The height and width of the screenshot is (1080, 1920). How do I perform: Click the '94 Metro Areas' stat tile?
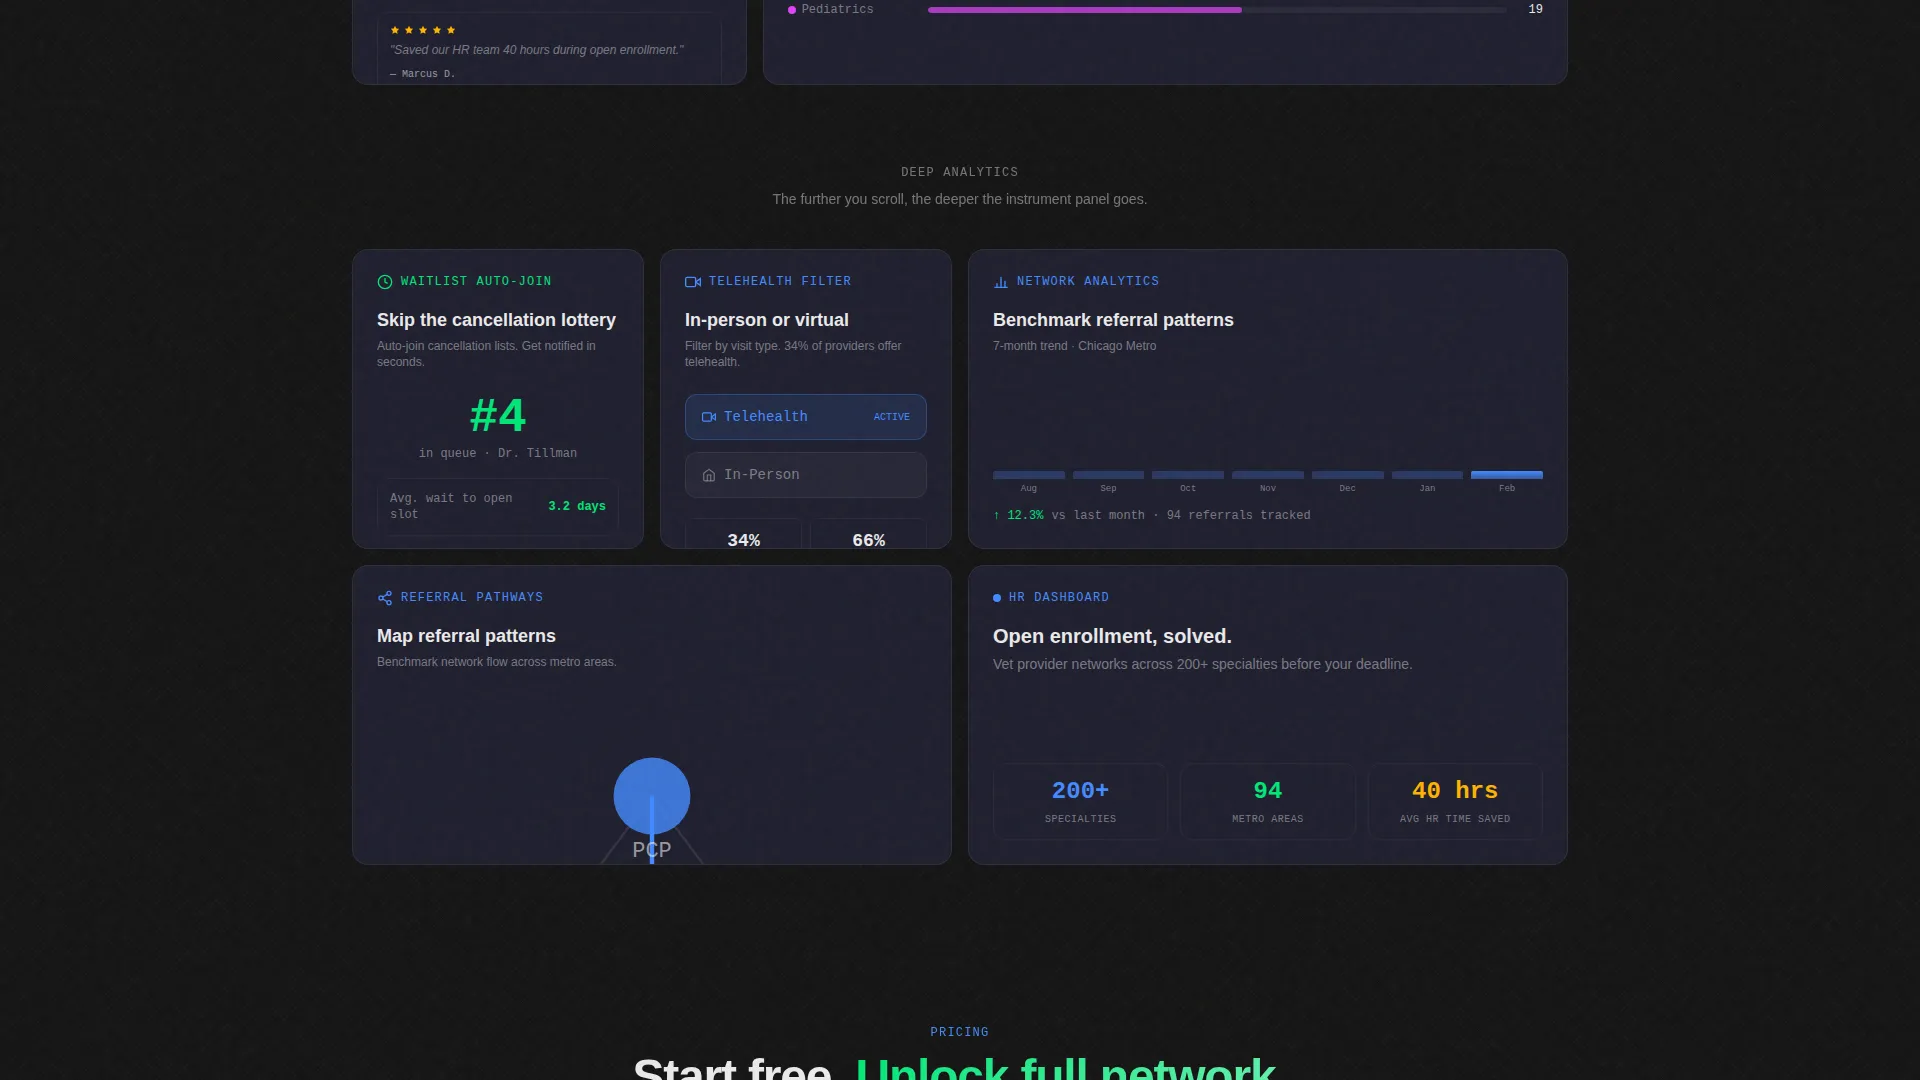1268,801
